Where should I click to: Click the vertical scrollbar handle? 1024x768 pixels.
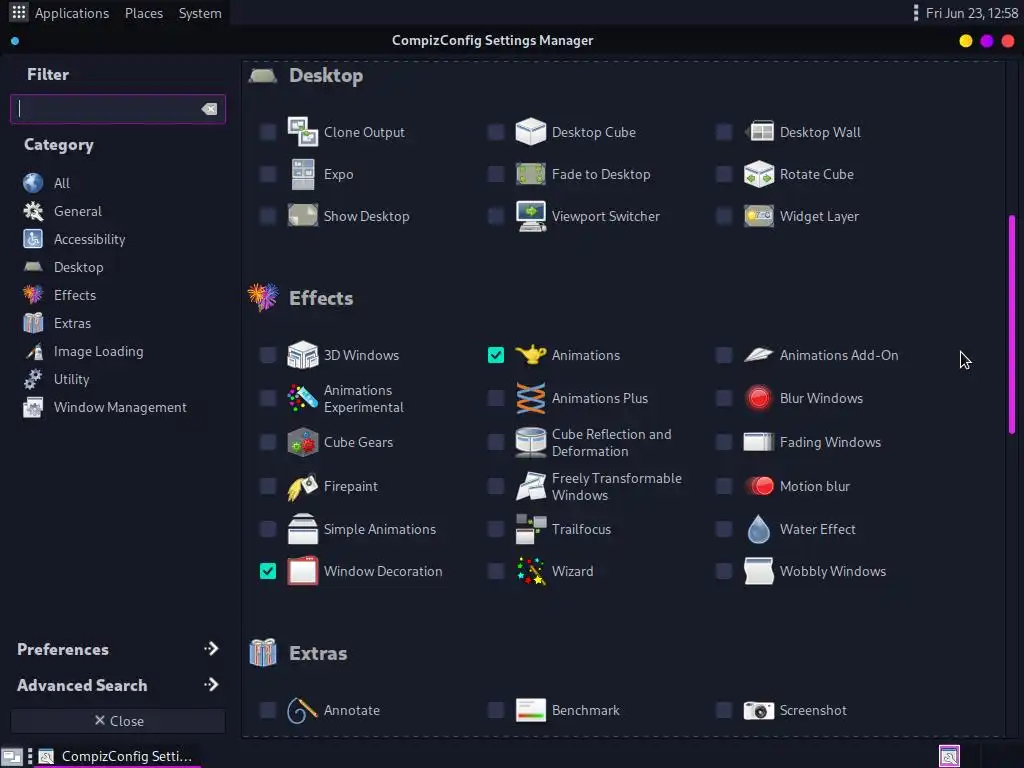[1012, 324]
